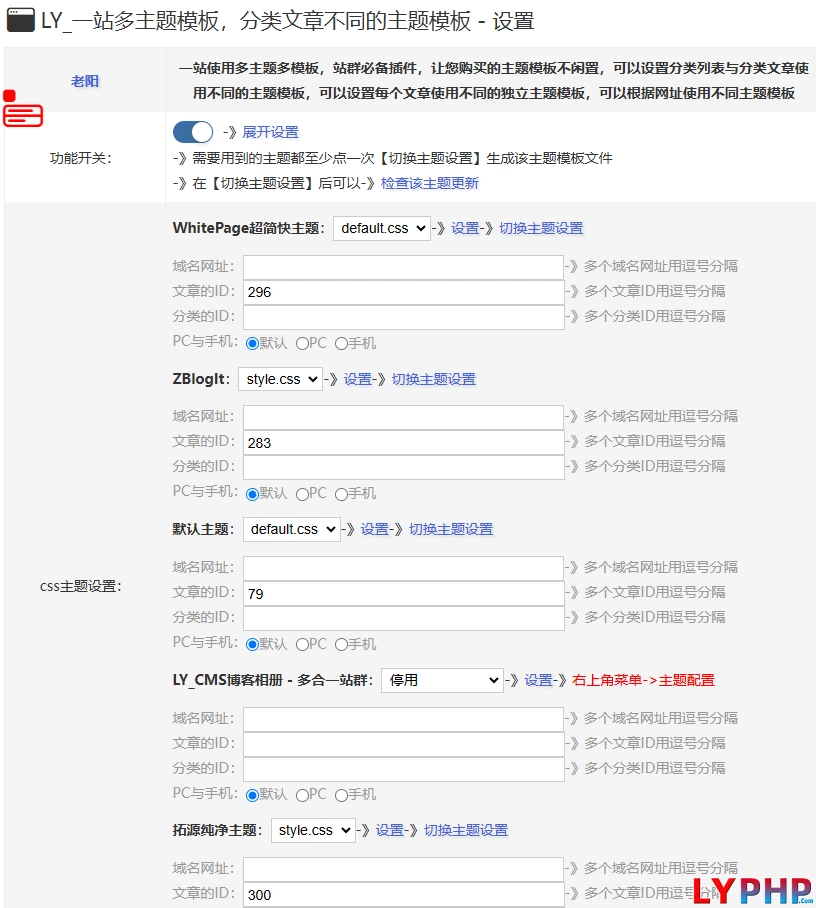Click 切换主题设置 for WhitePage超简快主题

pos(541,227)
